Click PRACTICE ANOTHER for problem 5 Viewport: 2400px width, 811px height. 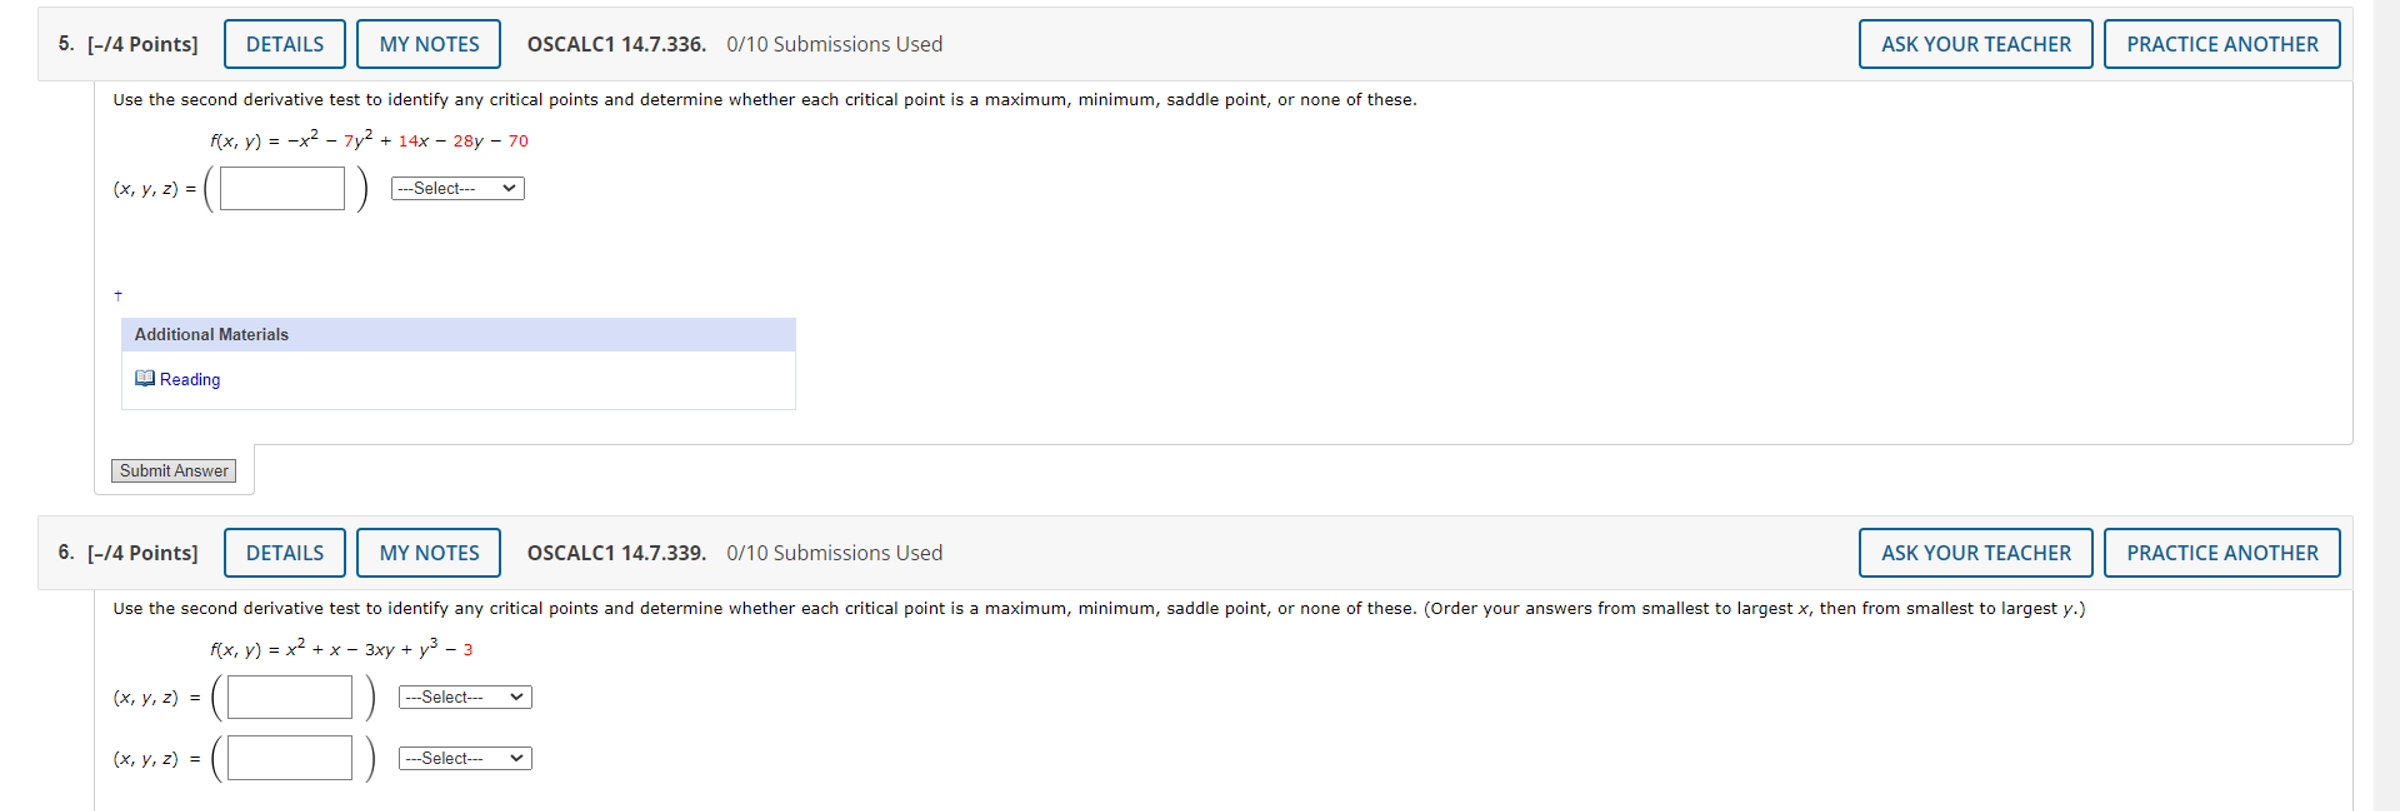pyautogui.click(x=2222, y=43)
